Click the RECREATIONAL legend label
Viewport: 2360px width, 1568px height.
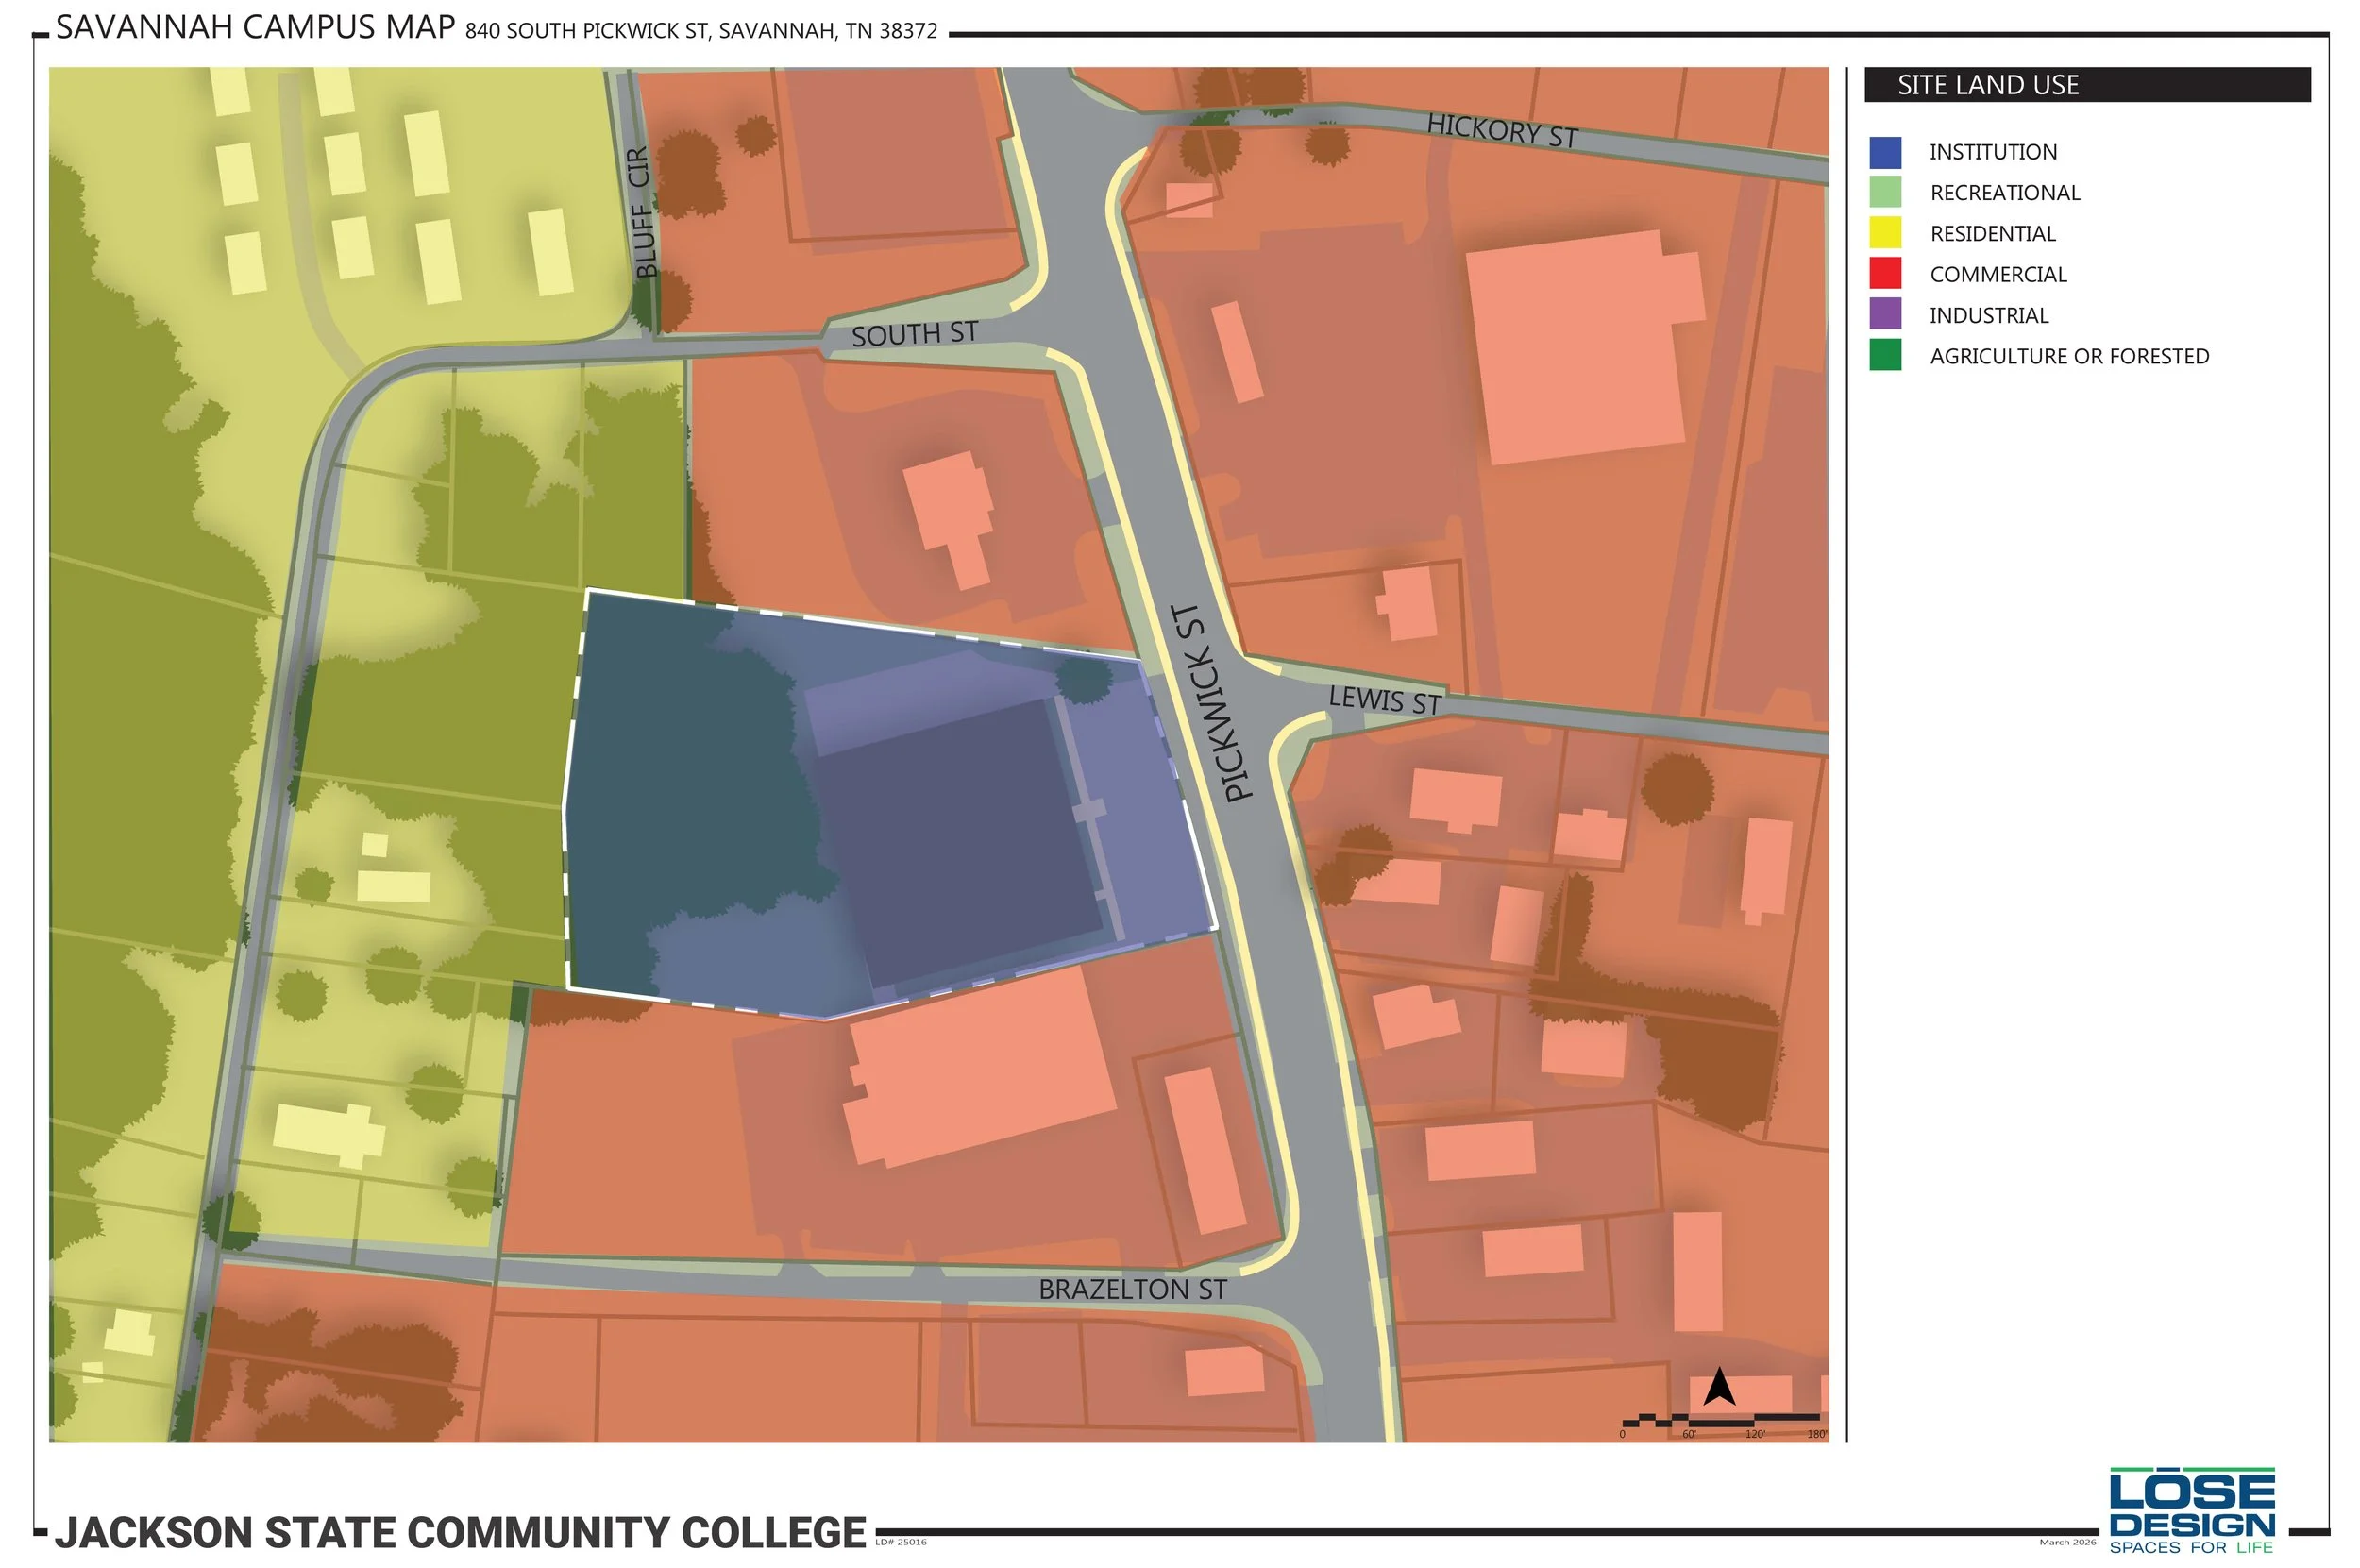pos(2004,193)
